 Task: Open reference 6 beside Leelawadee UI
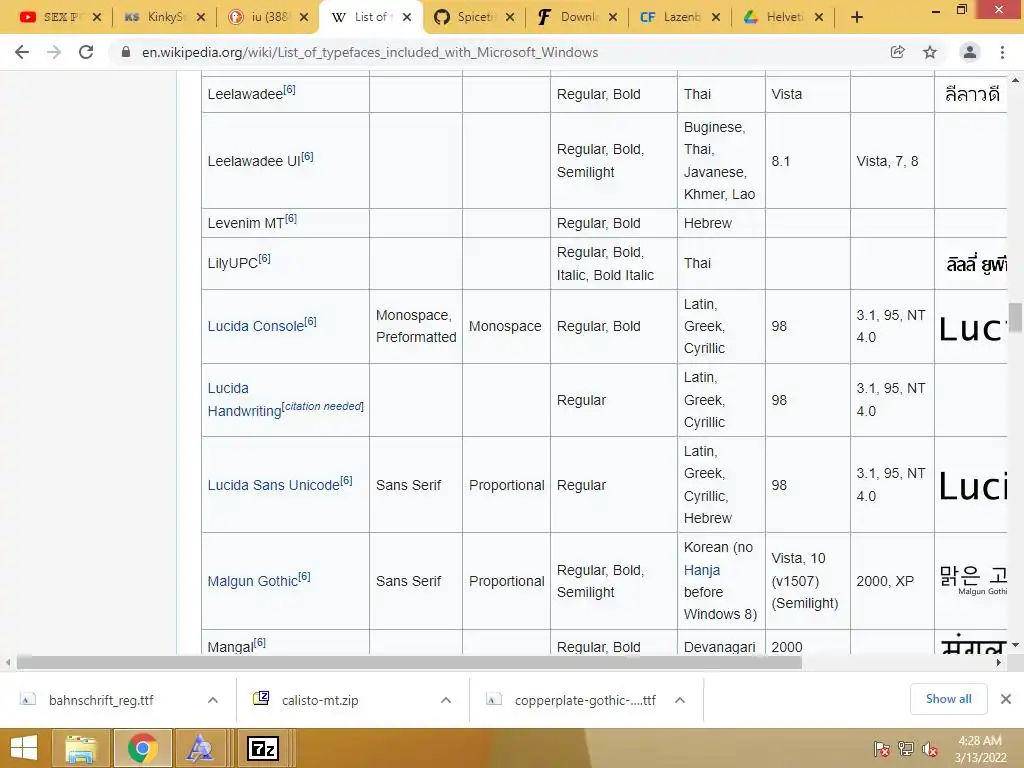coord(307,157)
